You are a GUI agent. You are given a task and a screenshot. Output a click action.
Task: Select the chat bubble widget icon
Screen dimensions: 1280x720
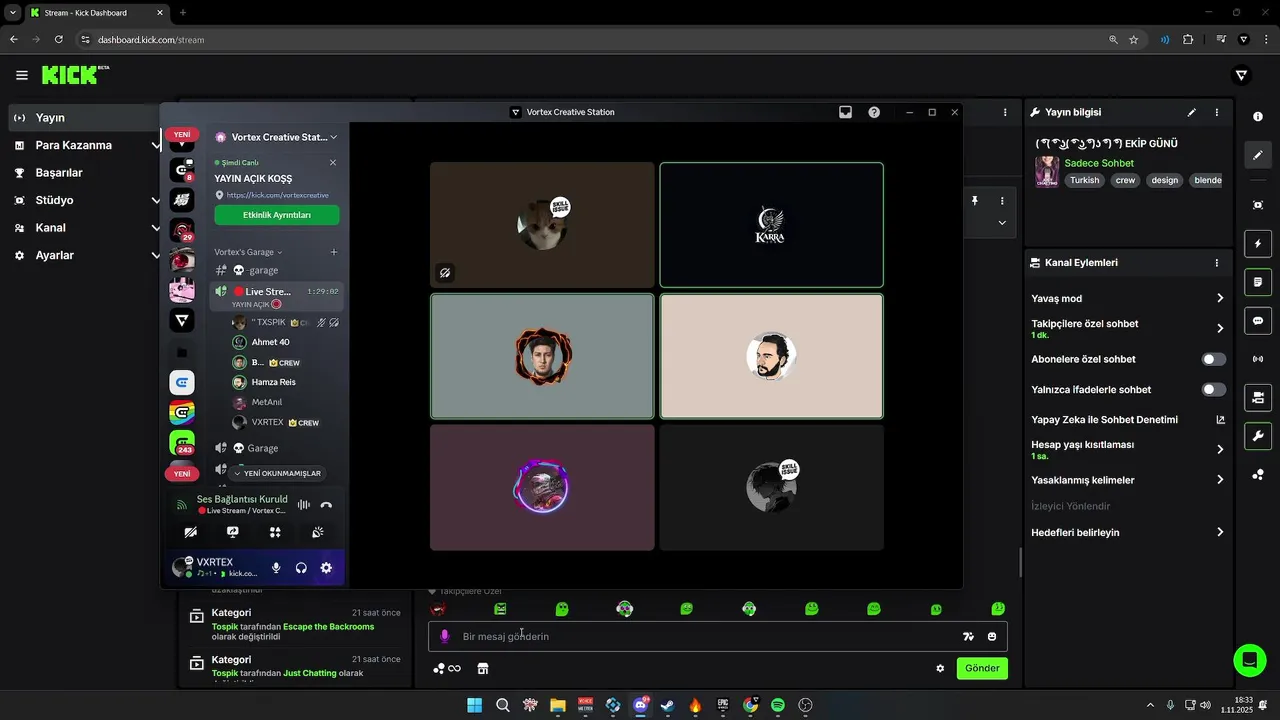click(1258, 321)
